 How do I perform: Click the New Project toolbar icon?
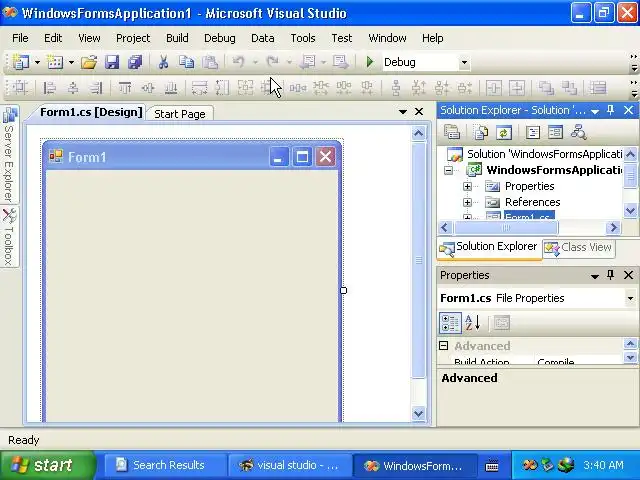(20, 62)
